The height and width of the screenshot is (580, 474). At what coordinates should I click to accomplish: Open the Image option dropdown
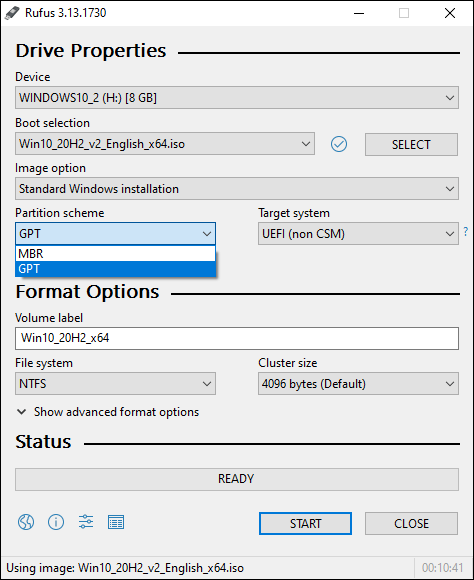pos(237,189)
